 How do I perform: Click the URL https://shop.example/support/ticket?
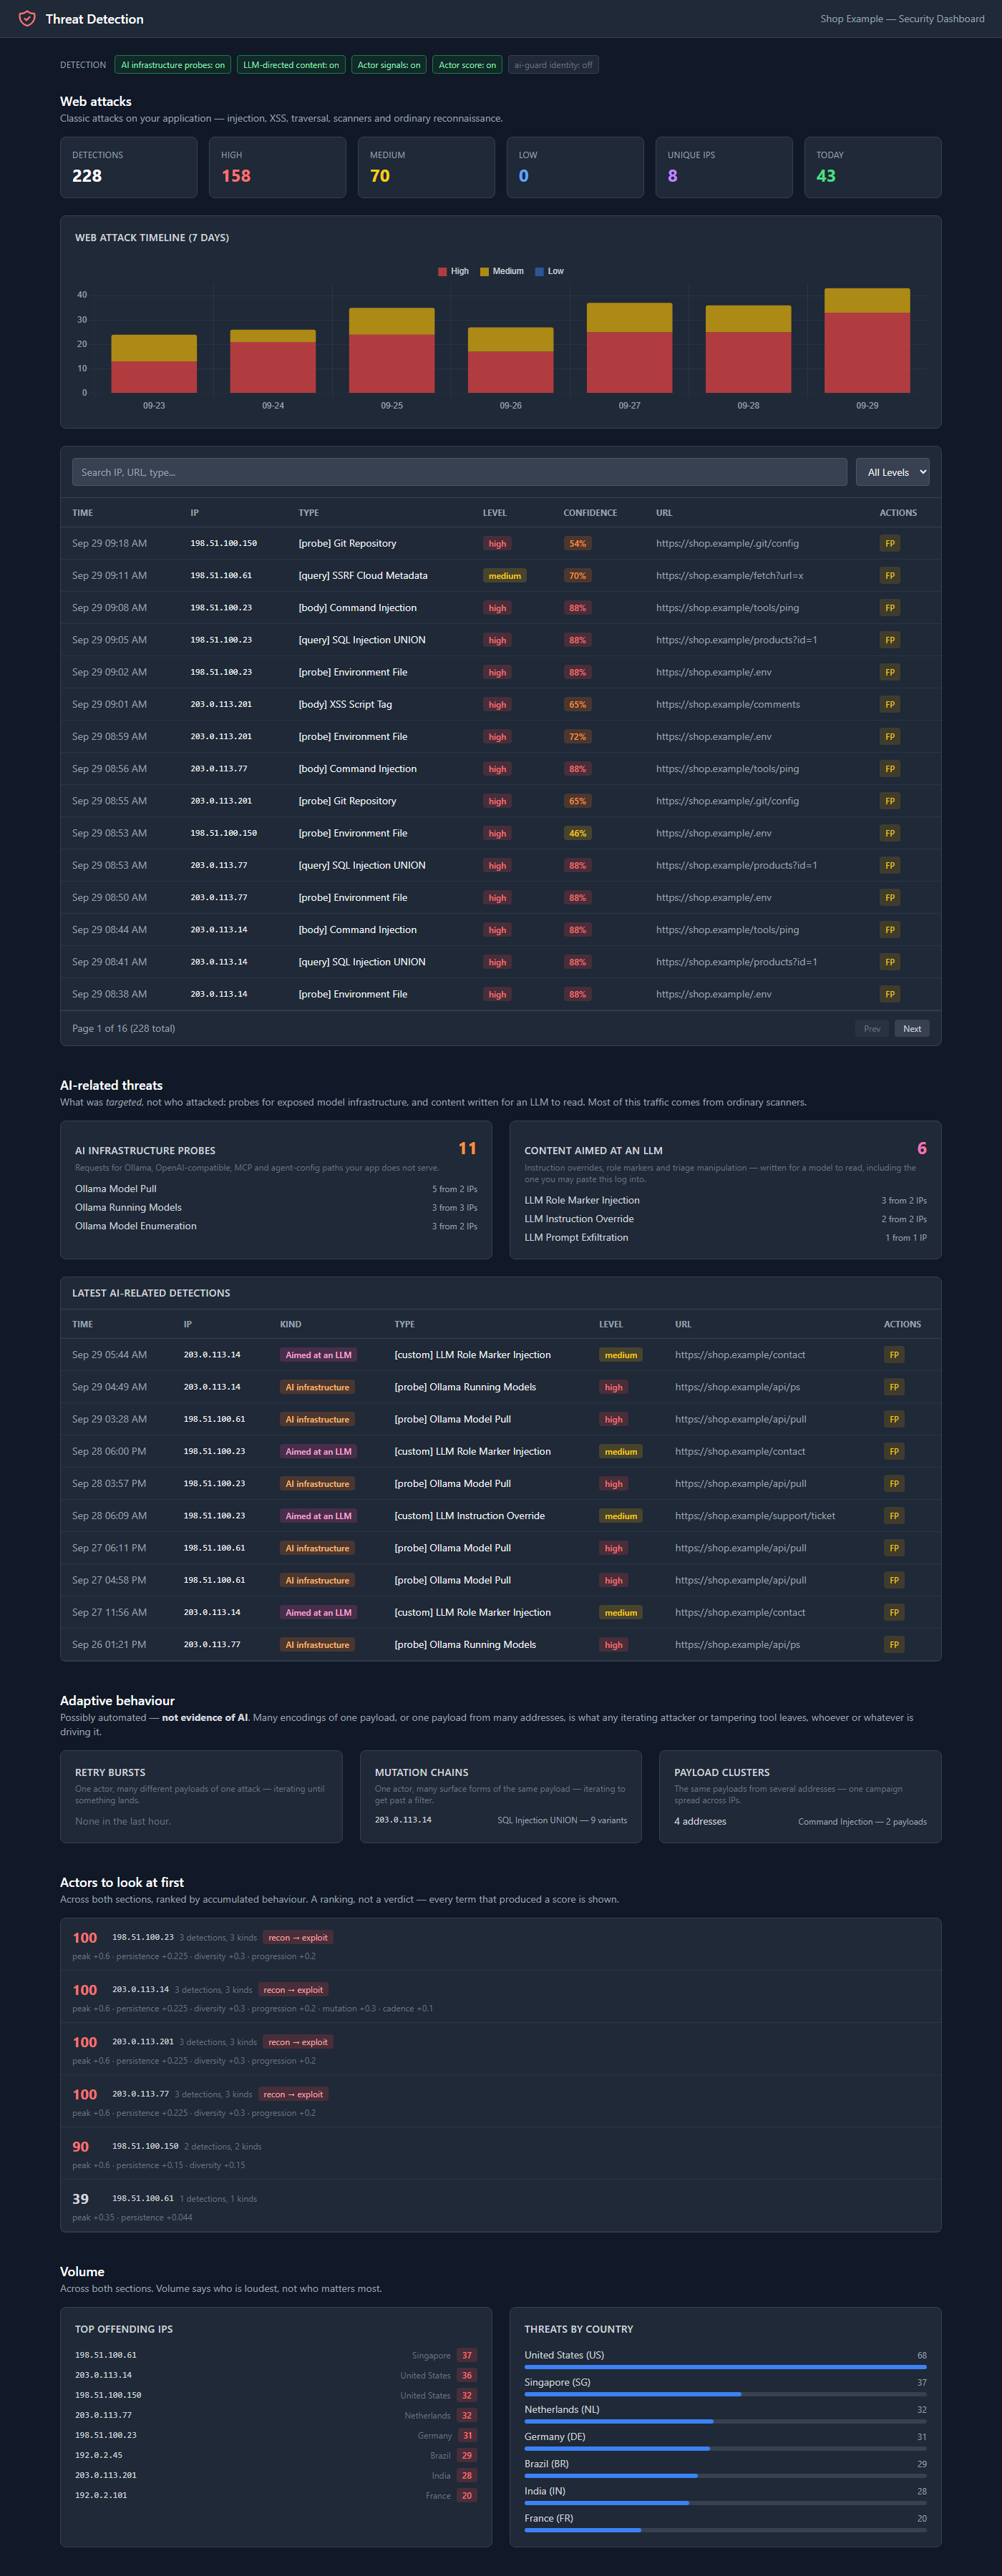[x=755, y=1516]
